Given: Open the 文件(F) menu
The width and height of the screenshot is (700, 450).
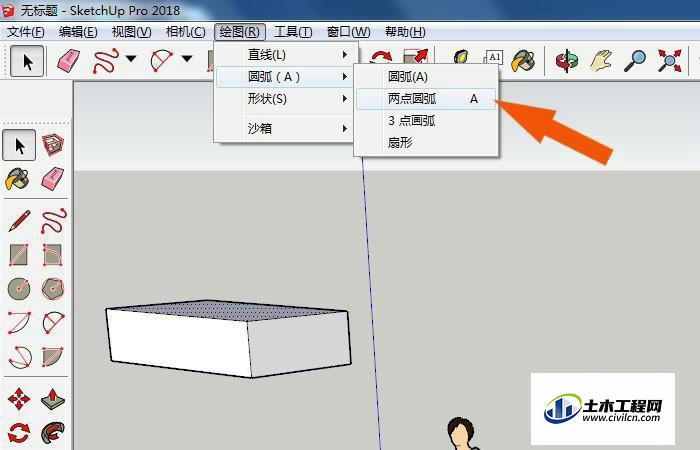Looking at the screenshot, I should pyautogui.click(x=26, y=32).
